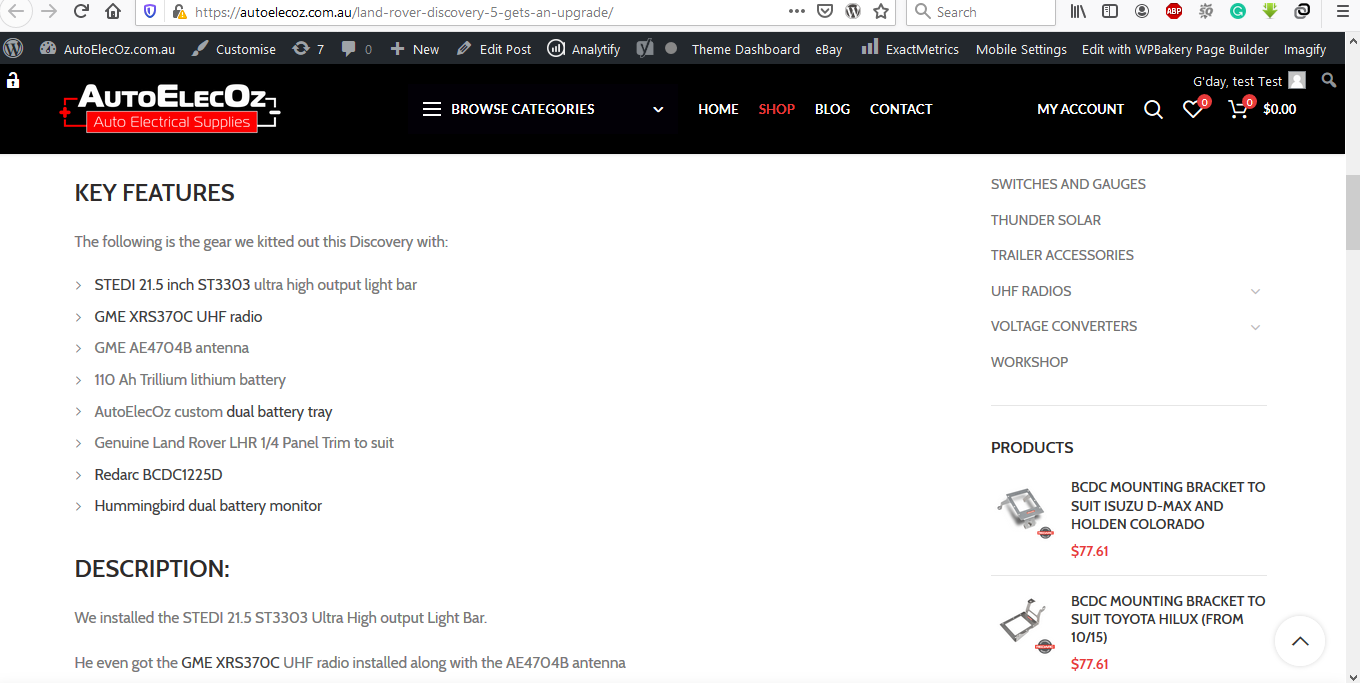Click New in the admin bar

pyautogui.click(x=415, y=49)
